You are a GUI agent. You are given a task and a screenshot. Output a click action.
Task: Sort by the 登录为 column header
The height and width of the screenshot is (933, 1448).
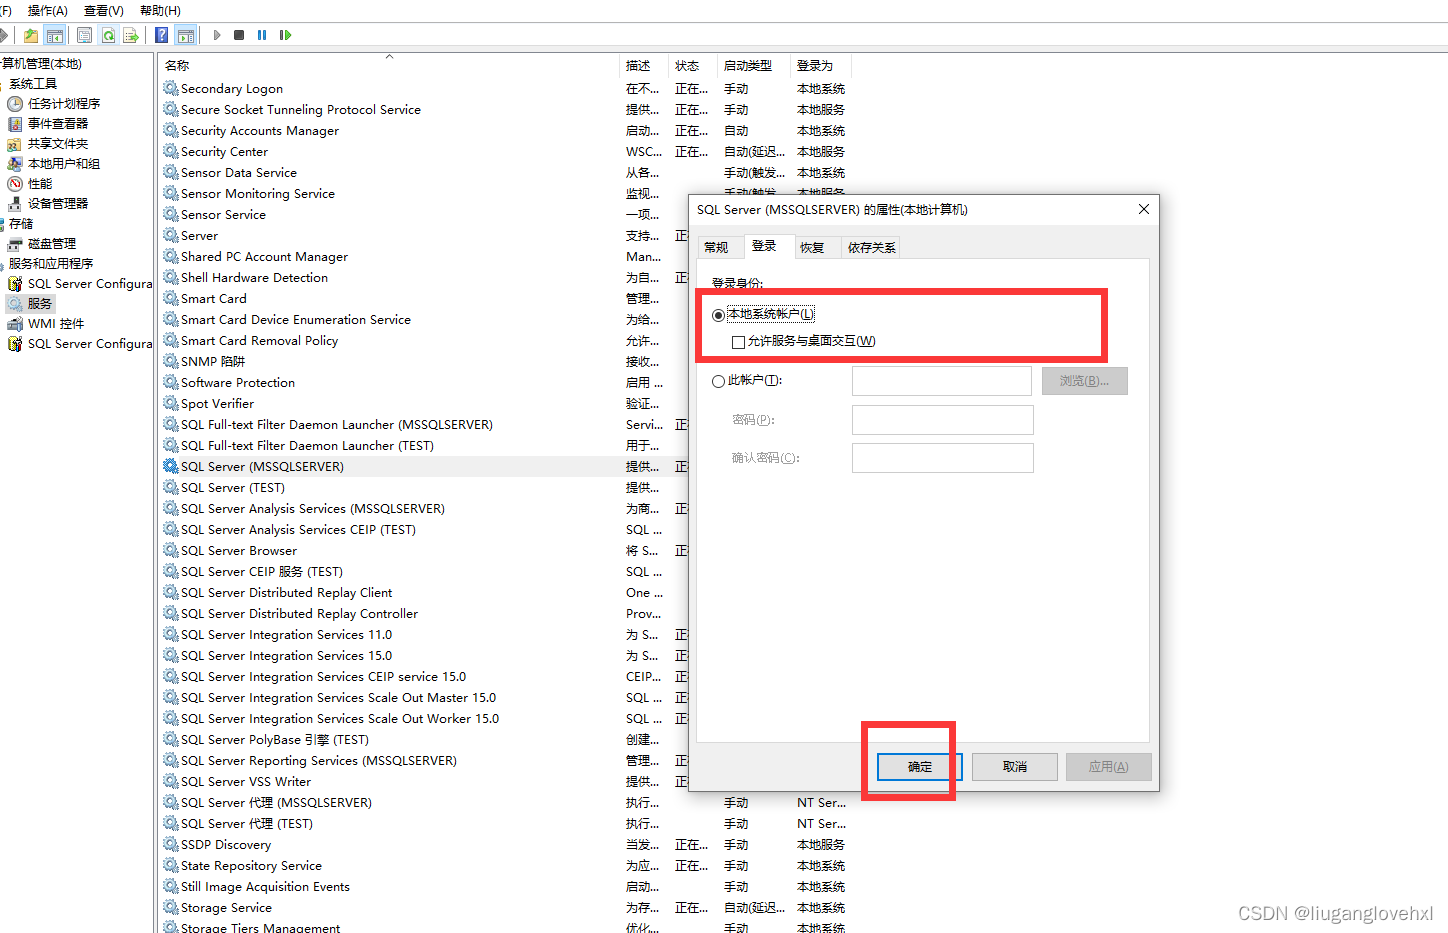(x=821, y=65)
